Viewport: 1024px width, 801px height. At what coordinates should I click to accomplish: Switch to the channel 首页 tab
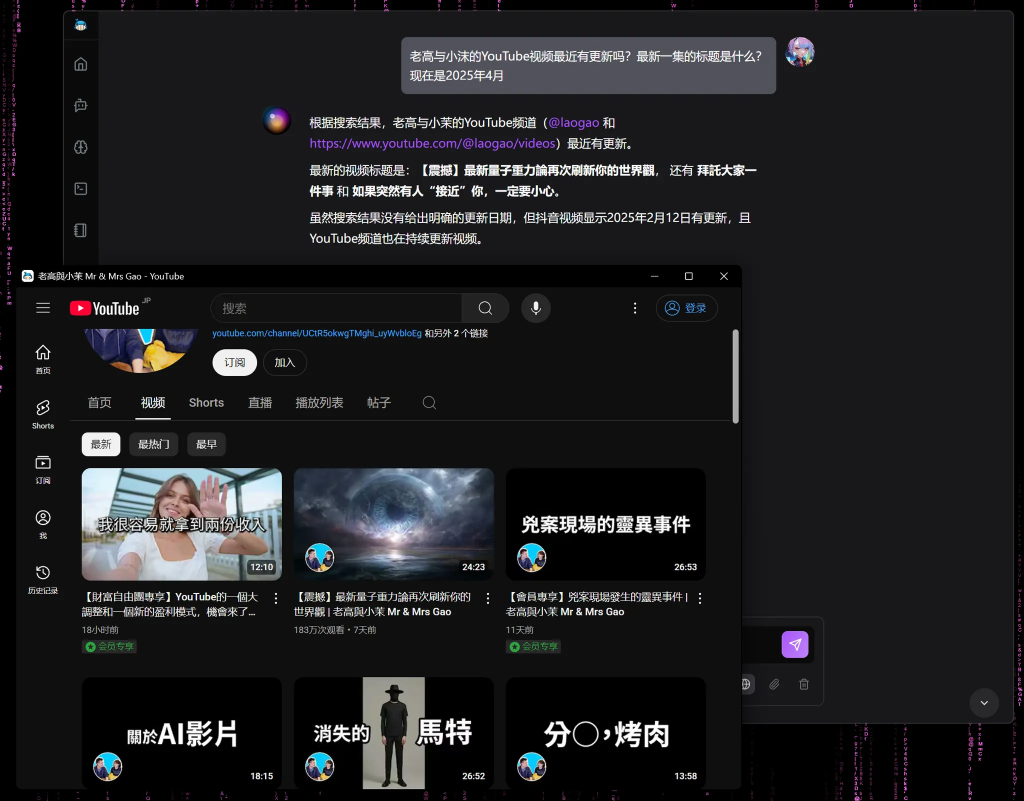point(100,403)
